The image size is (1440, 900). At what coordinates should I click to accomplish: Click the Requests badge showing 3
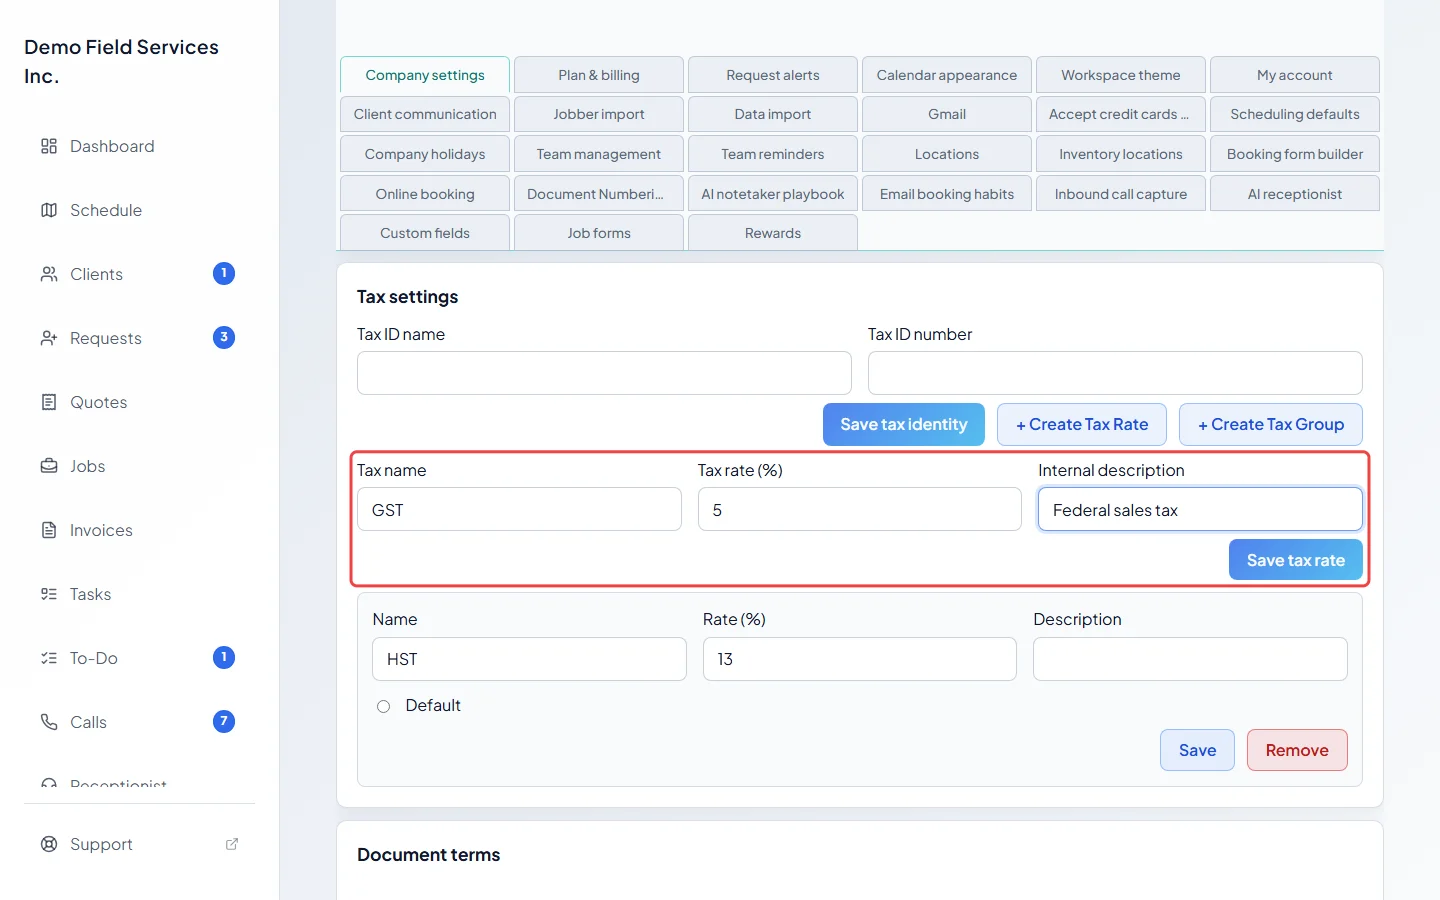click(x=224, y=338)
